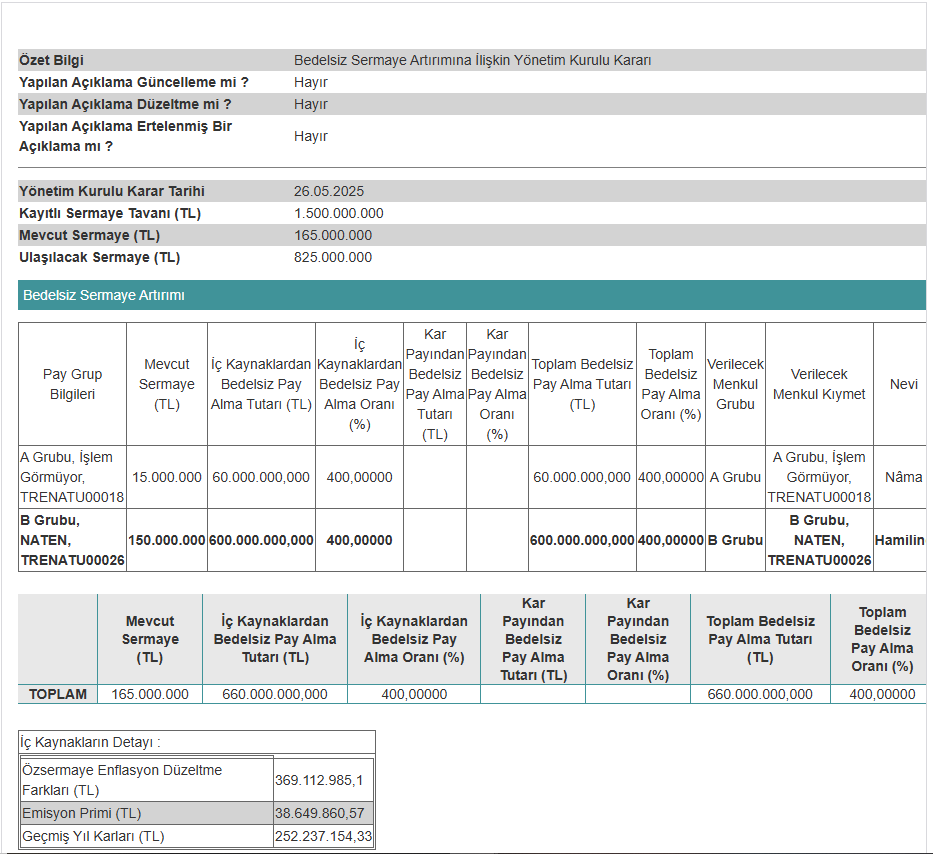Viewport: 933px width, 854px height.
Task: Click the A Grubu current capital 15.000.000
Action: 167,477
